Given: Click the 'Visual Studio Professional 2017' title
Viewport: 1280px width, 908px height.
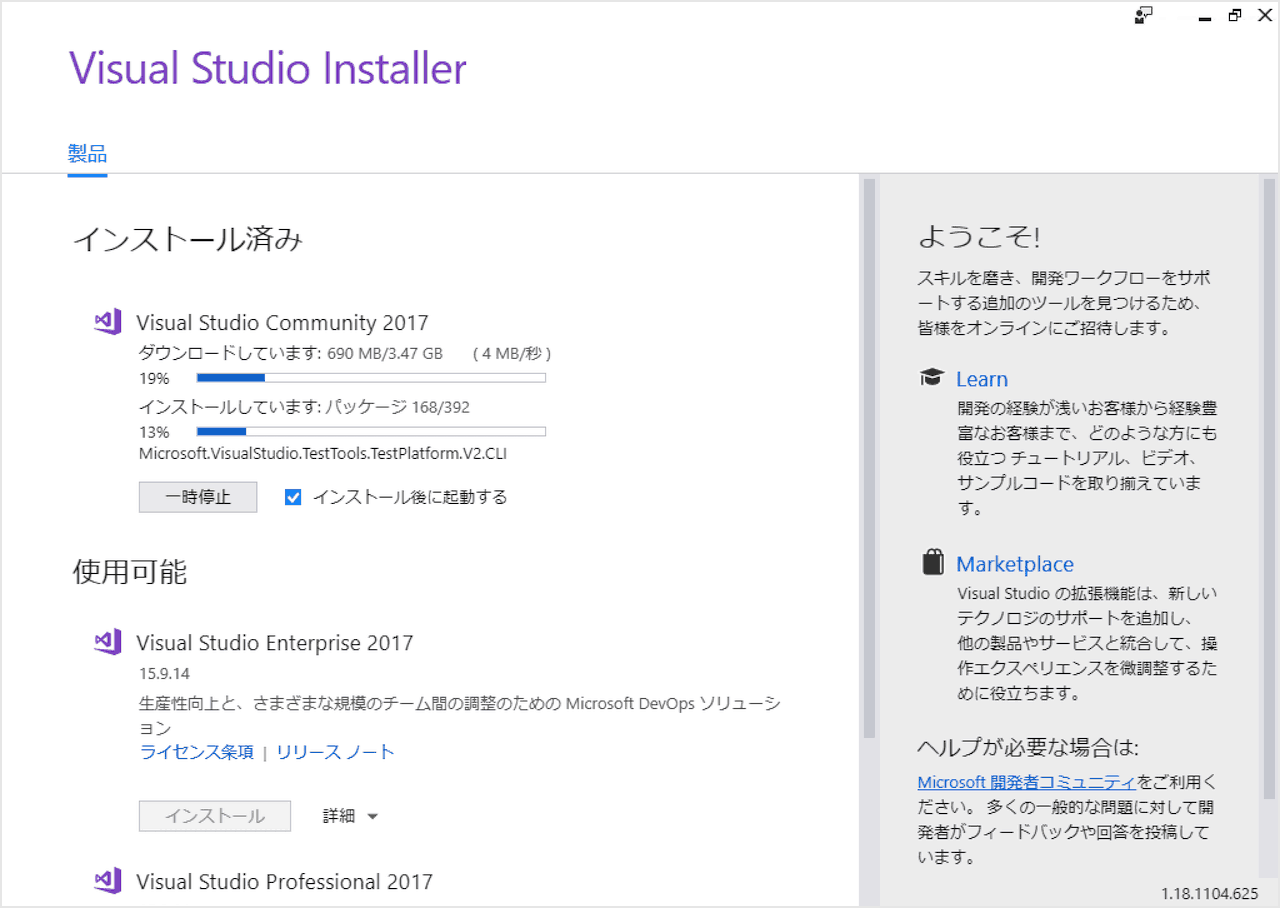Looking at the screenshot, I should 284,882.
